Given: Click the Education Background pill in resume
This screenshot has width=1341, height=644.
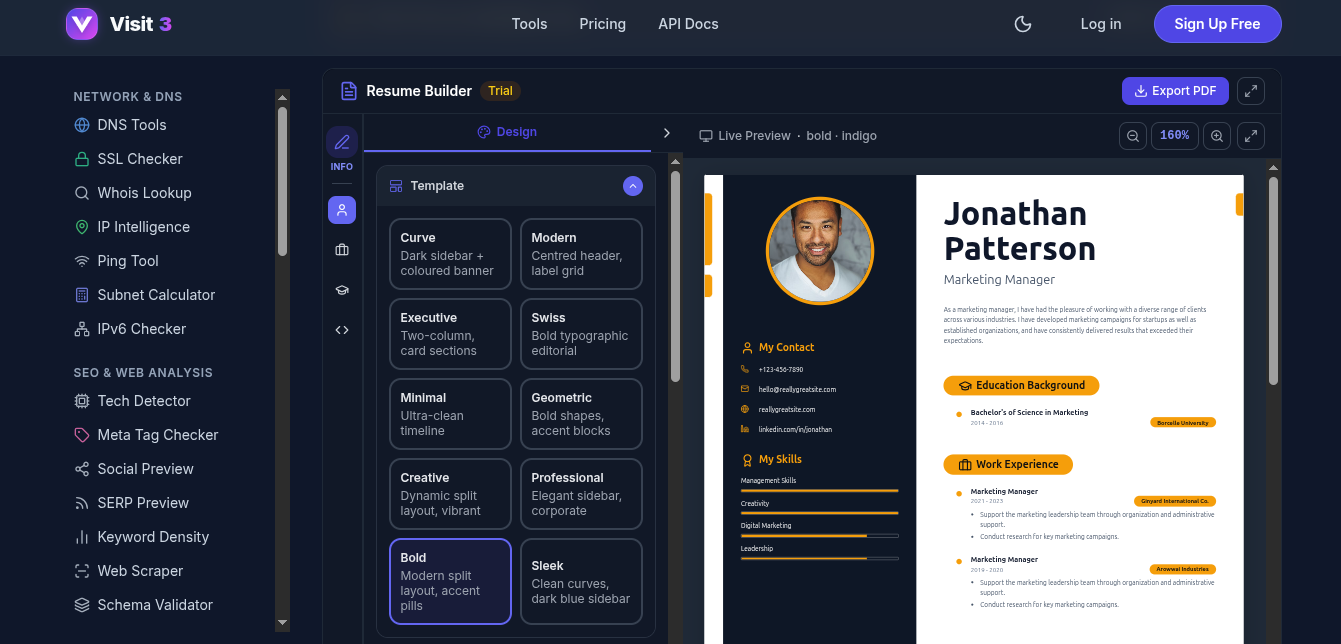Looking at the screenshot, I should coord(1021,385).
